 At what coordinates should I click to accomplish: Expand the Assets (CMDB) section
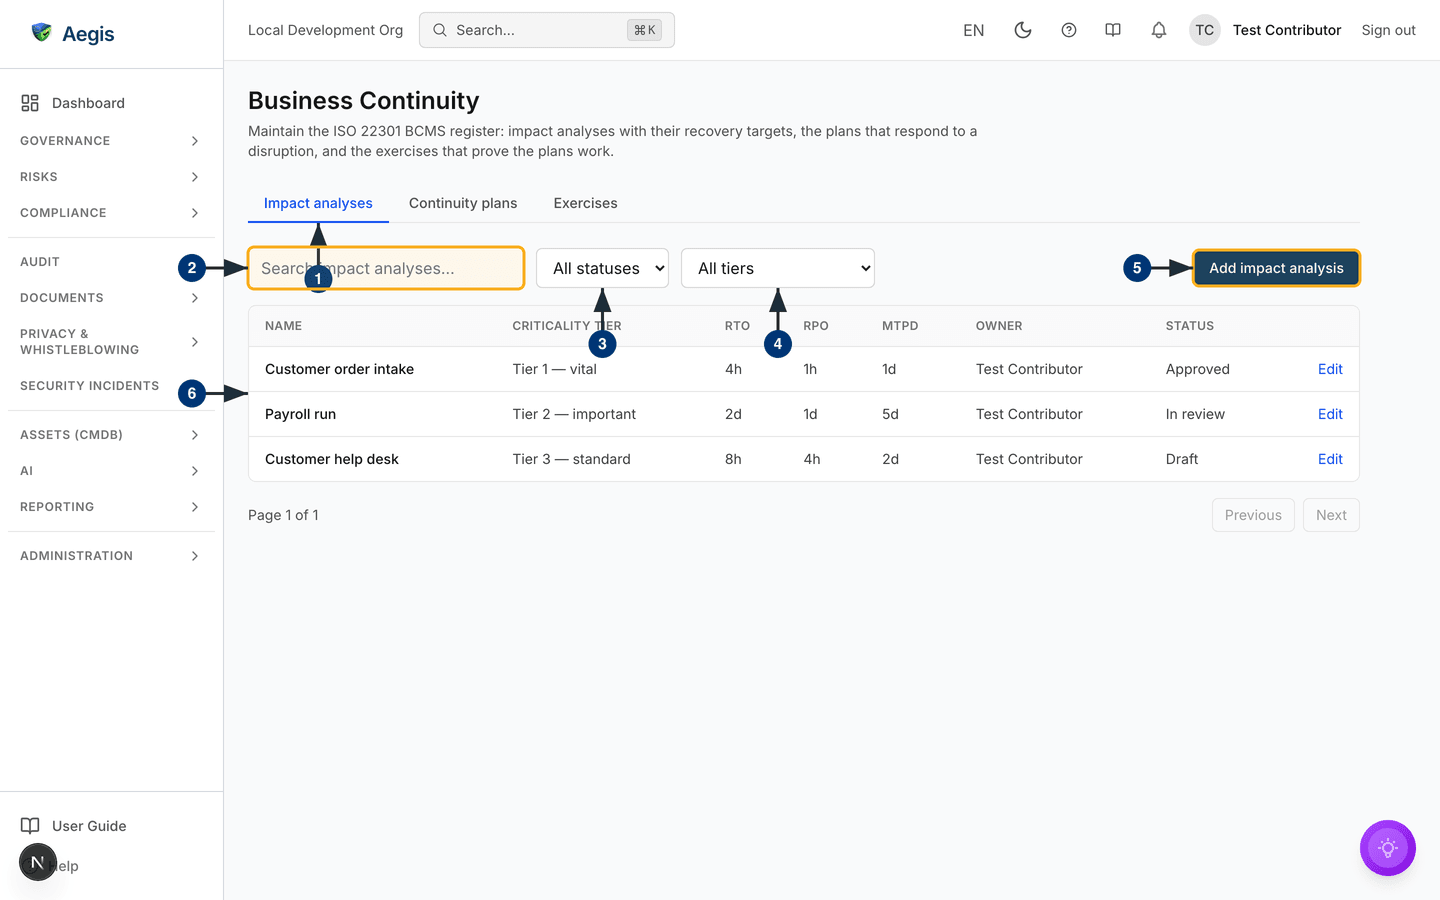pos(110,435)
